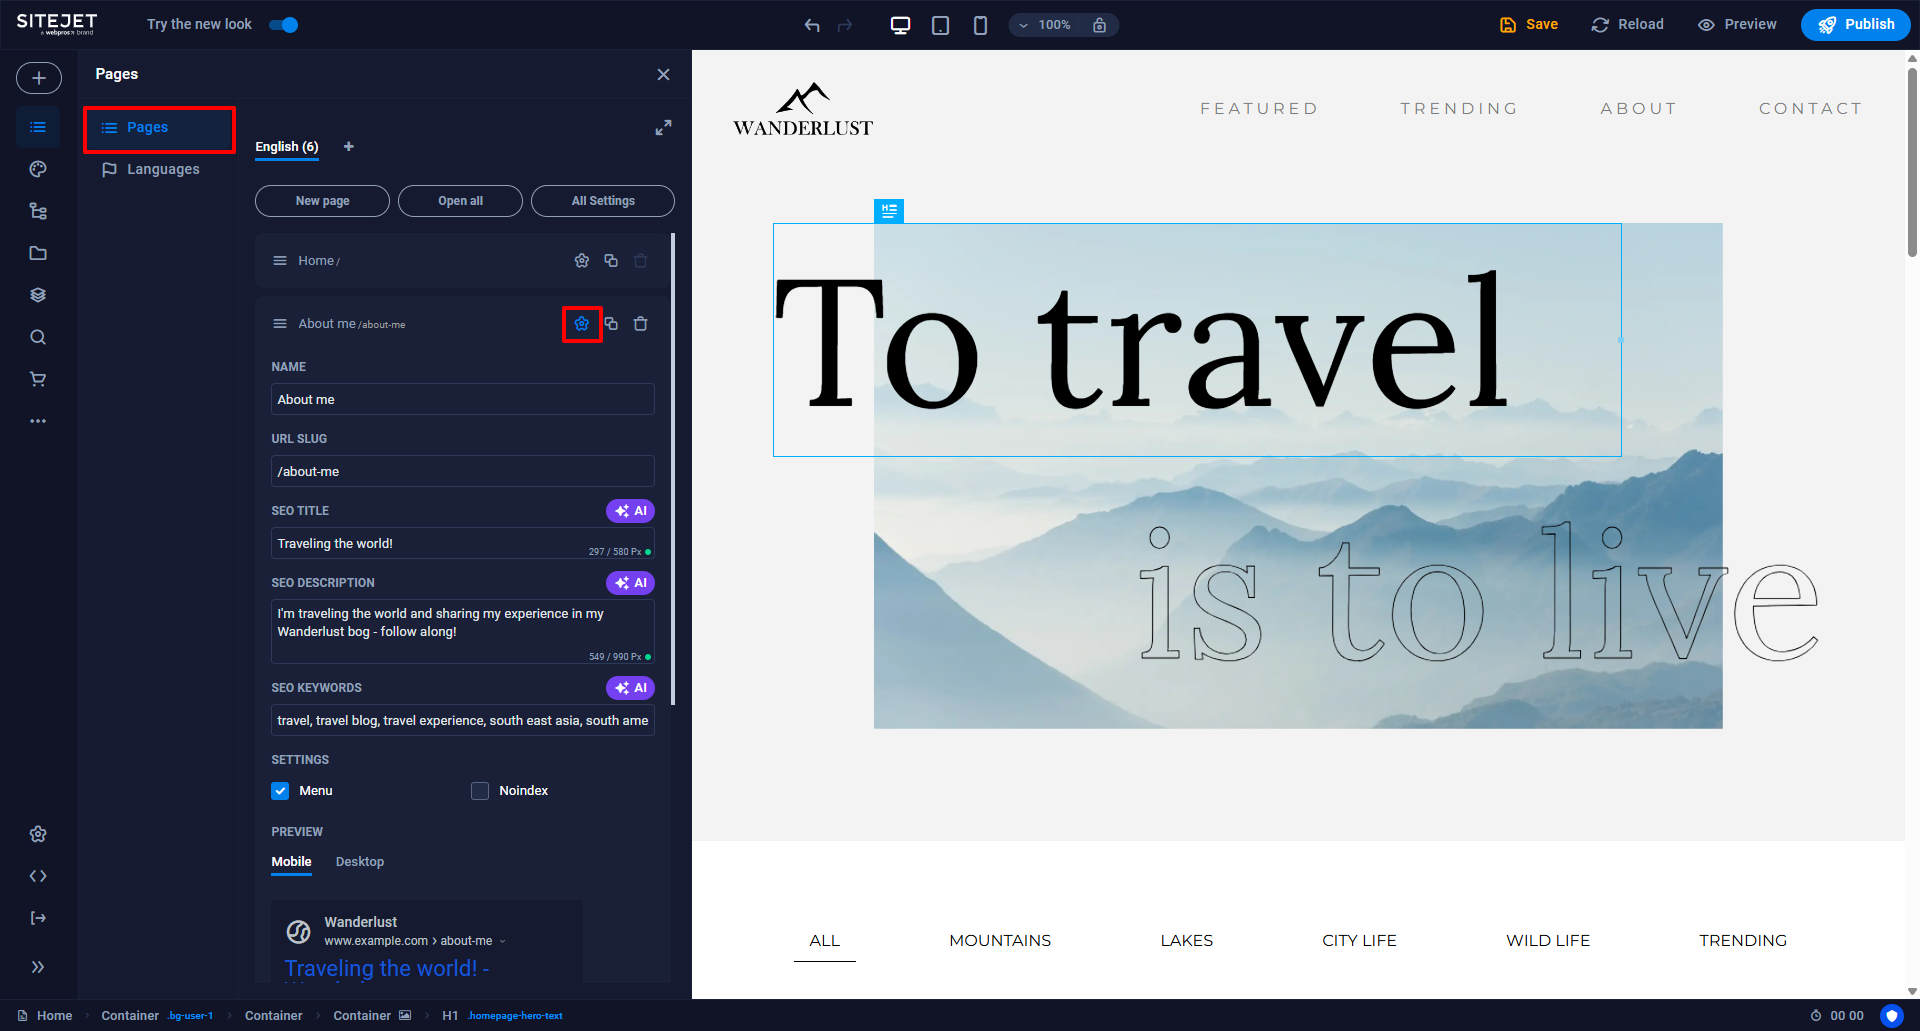Click the New page button

(x=322, y=201)
